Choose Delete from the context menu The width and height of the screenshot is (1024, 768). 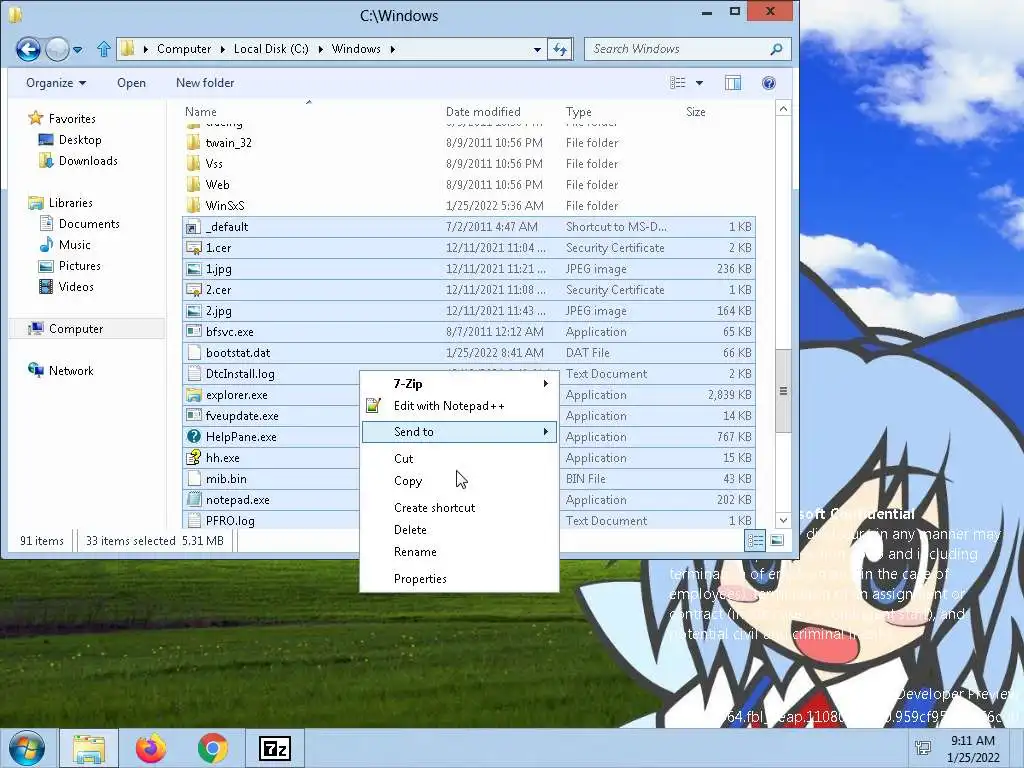460,530
